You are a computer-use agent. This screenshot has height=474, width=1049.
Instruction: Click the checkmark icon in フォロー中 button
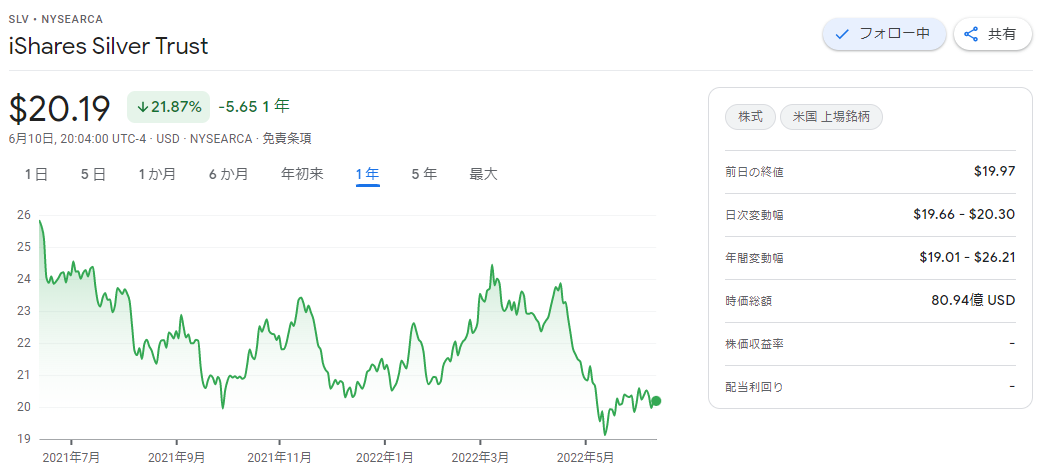[842, 33]
